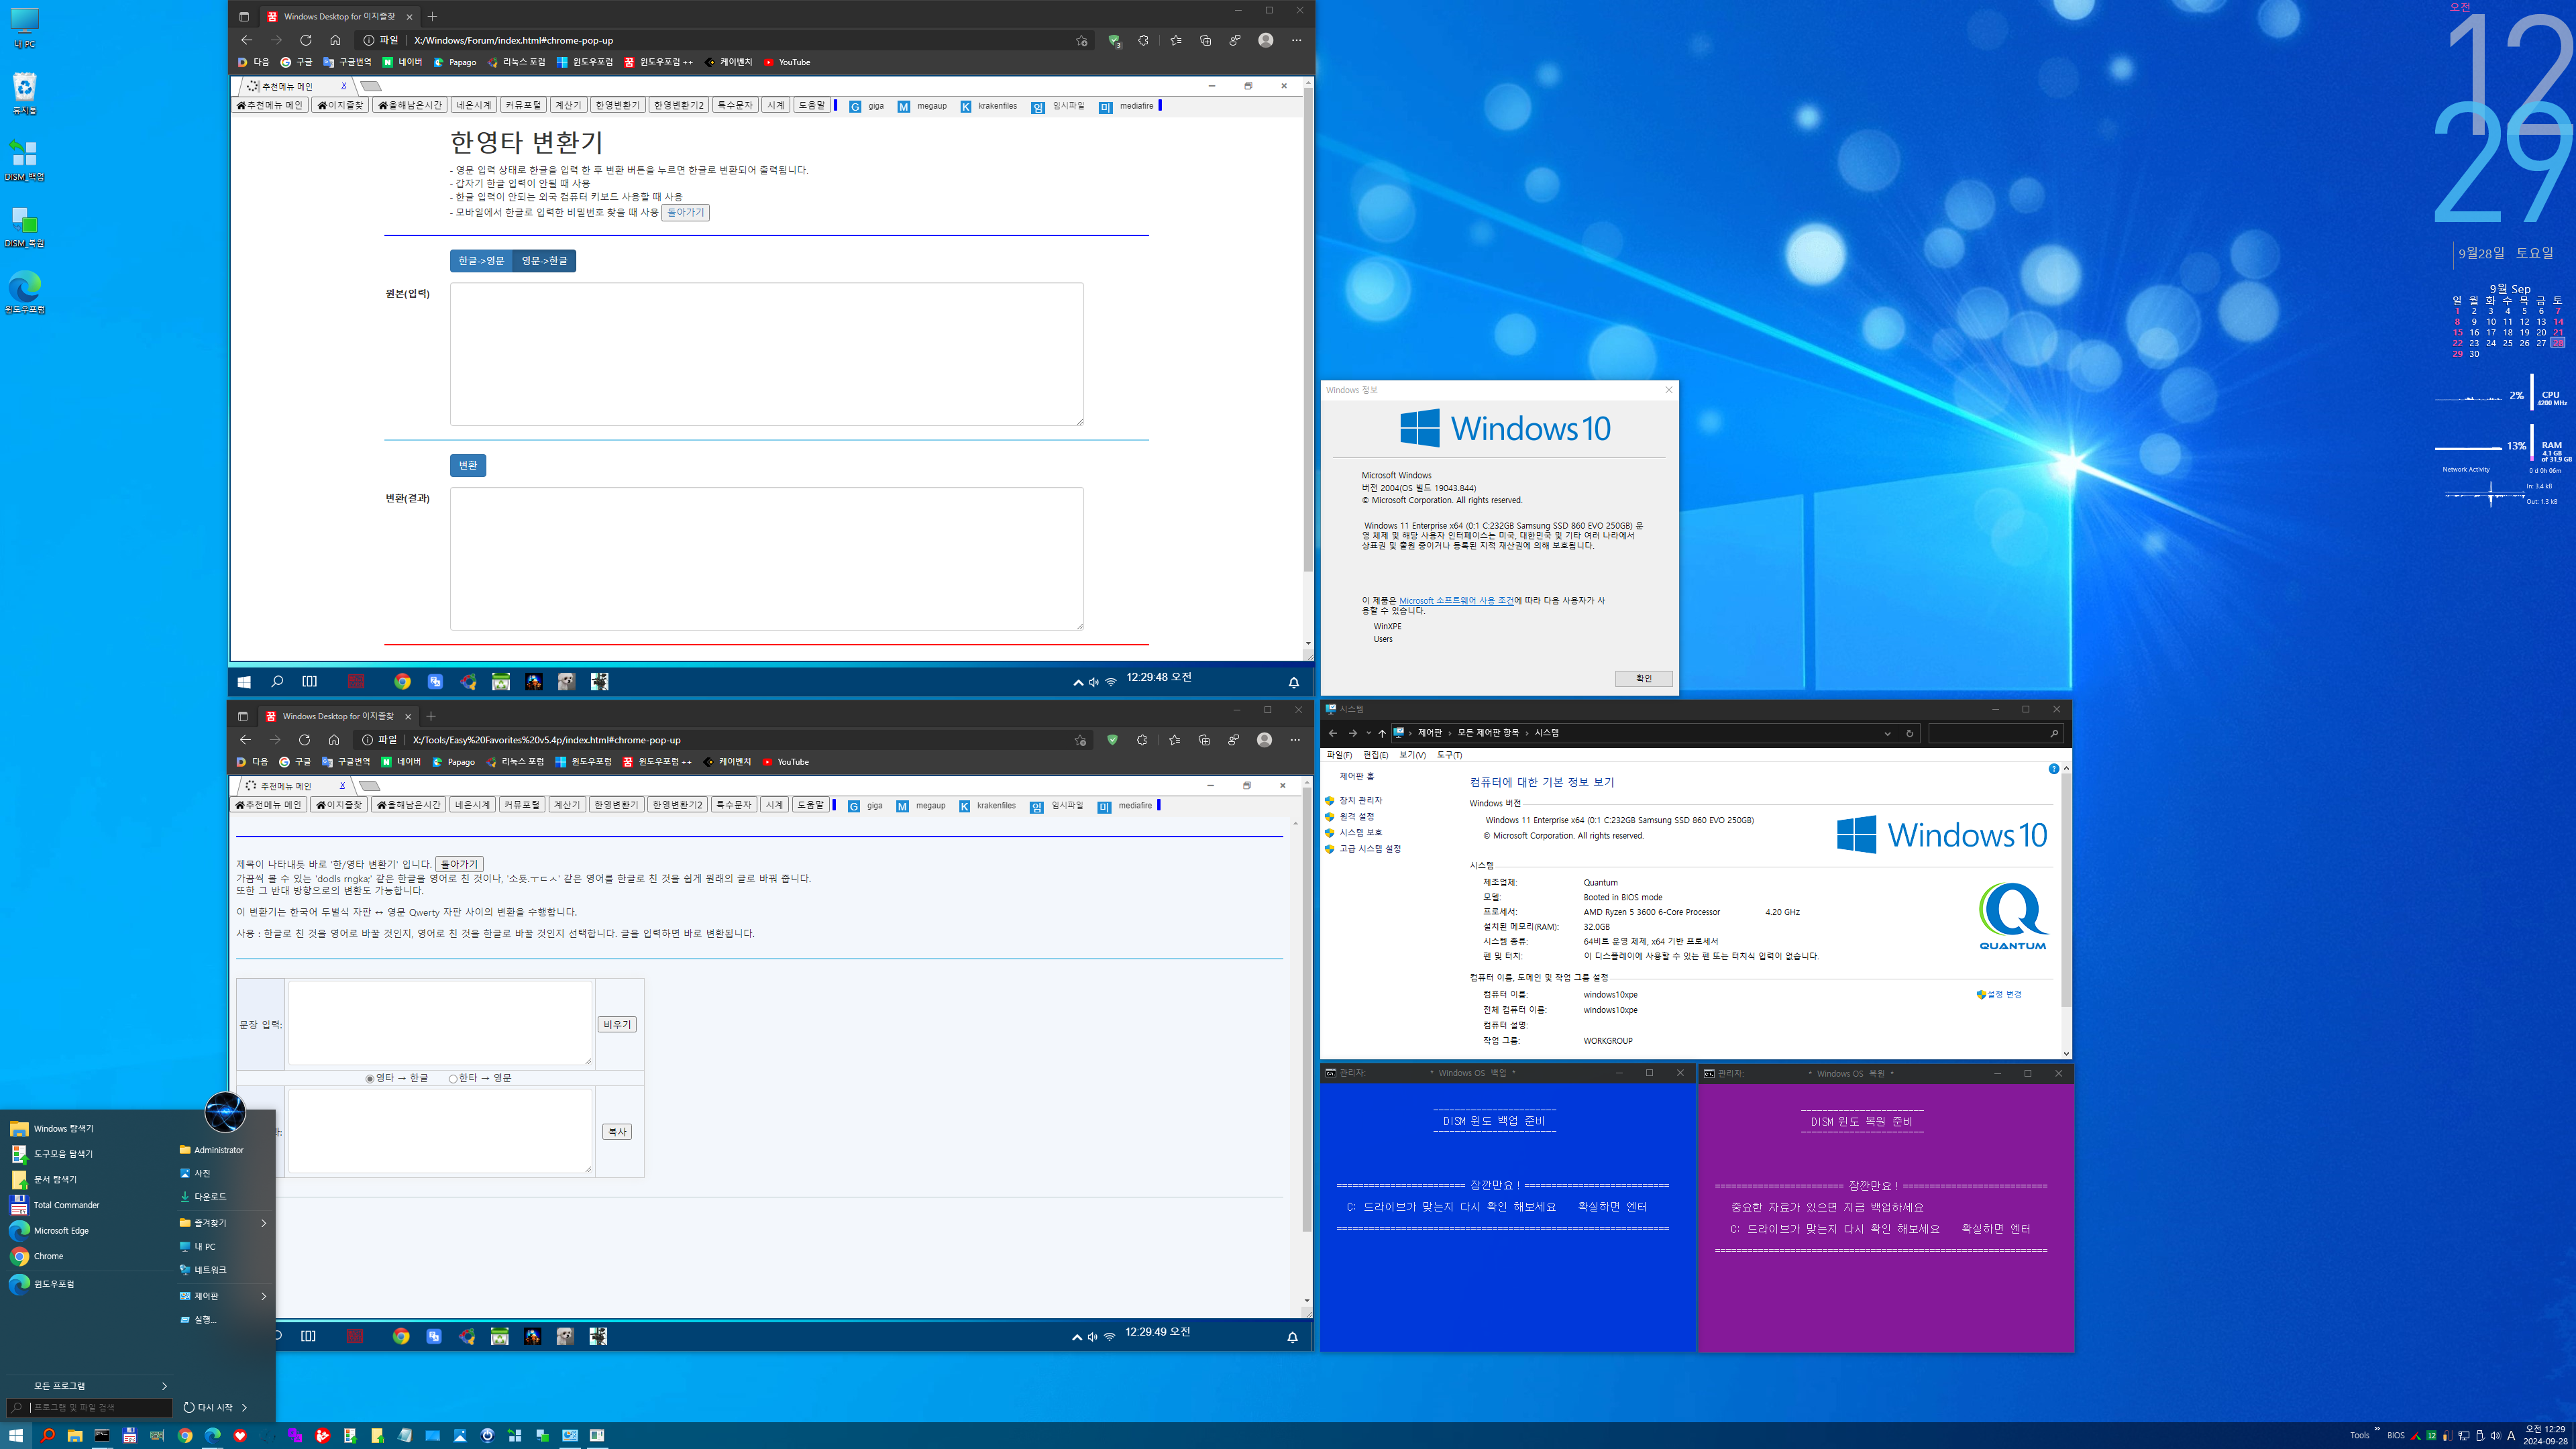Open Extensions puzzle icon in bottom Edge window
Viewport: 2576px width, 1449px height.
(x=1142, y=740)
